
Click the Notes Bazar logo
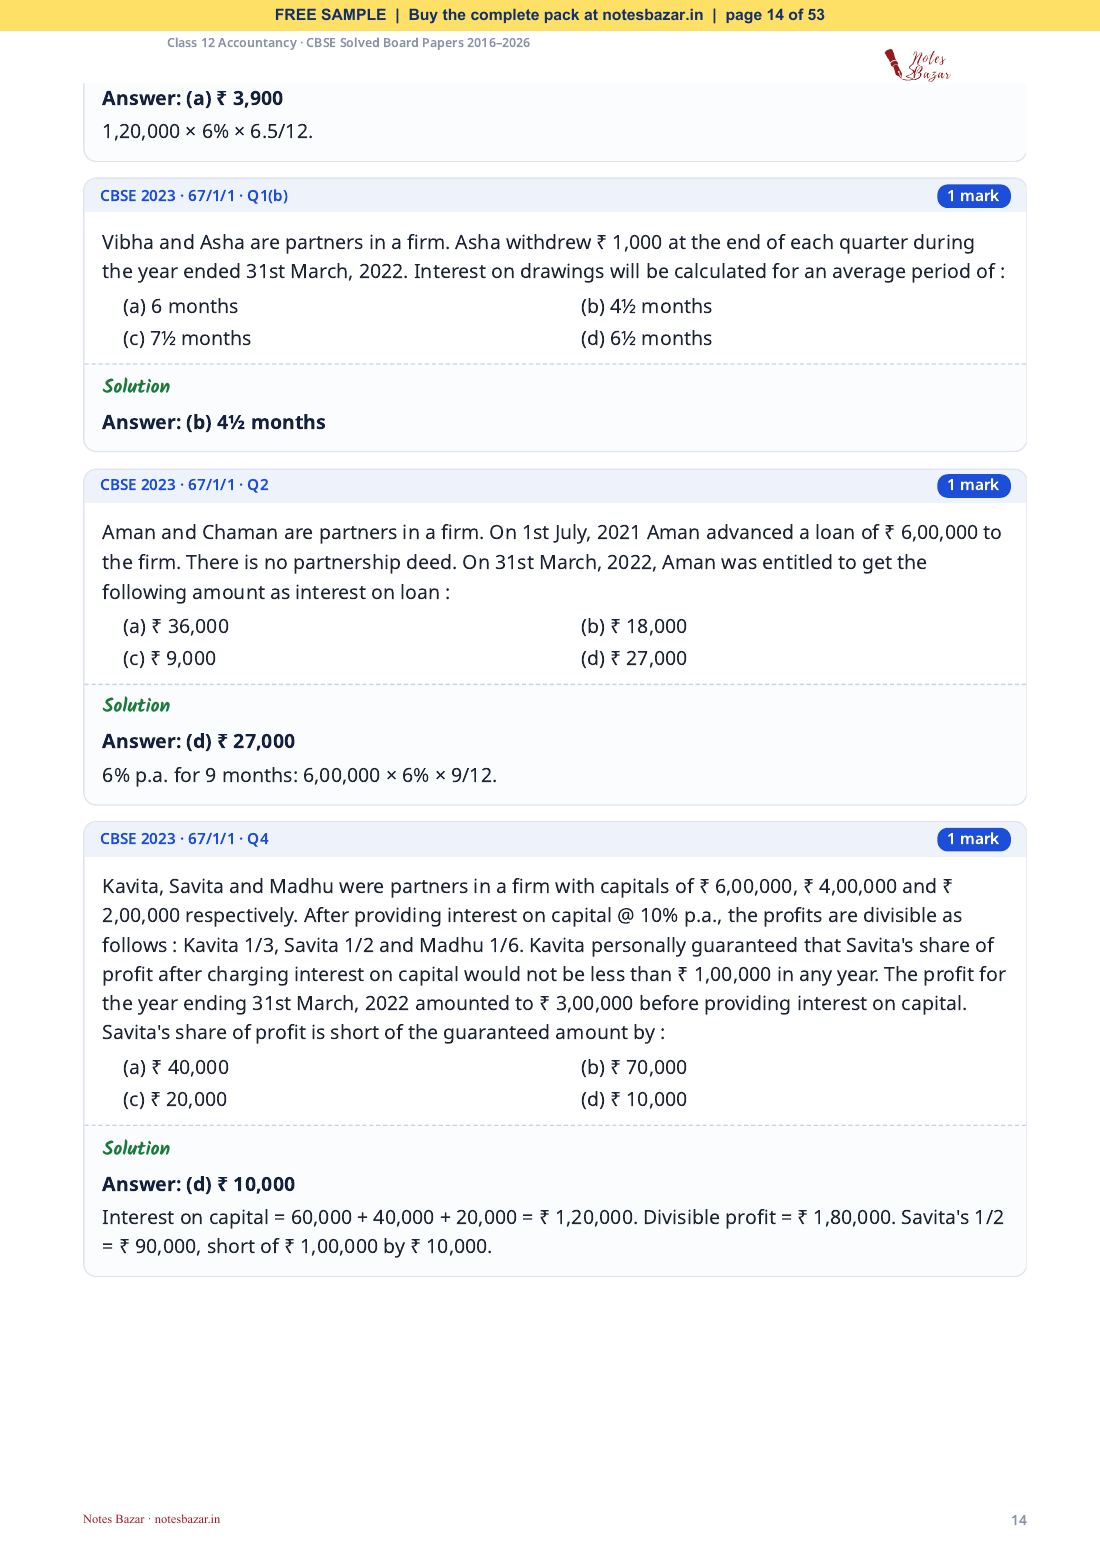917,64
